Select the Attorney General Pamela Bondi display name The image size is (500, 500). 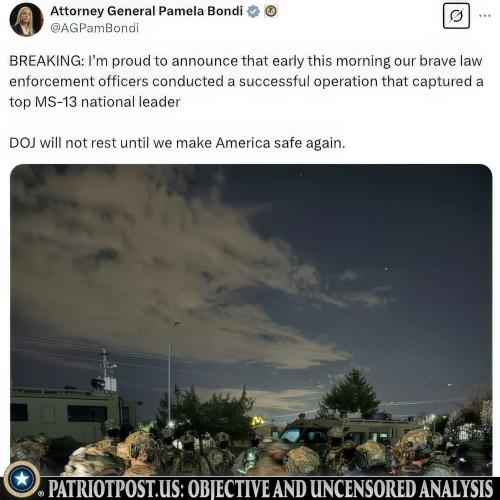[146, 11]
